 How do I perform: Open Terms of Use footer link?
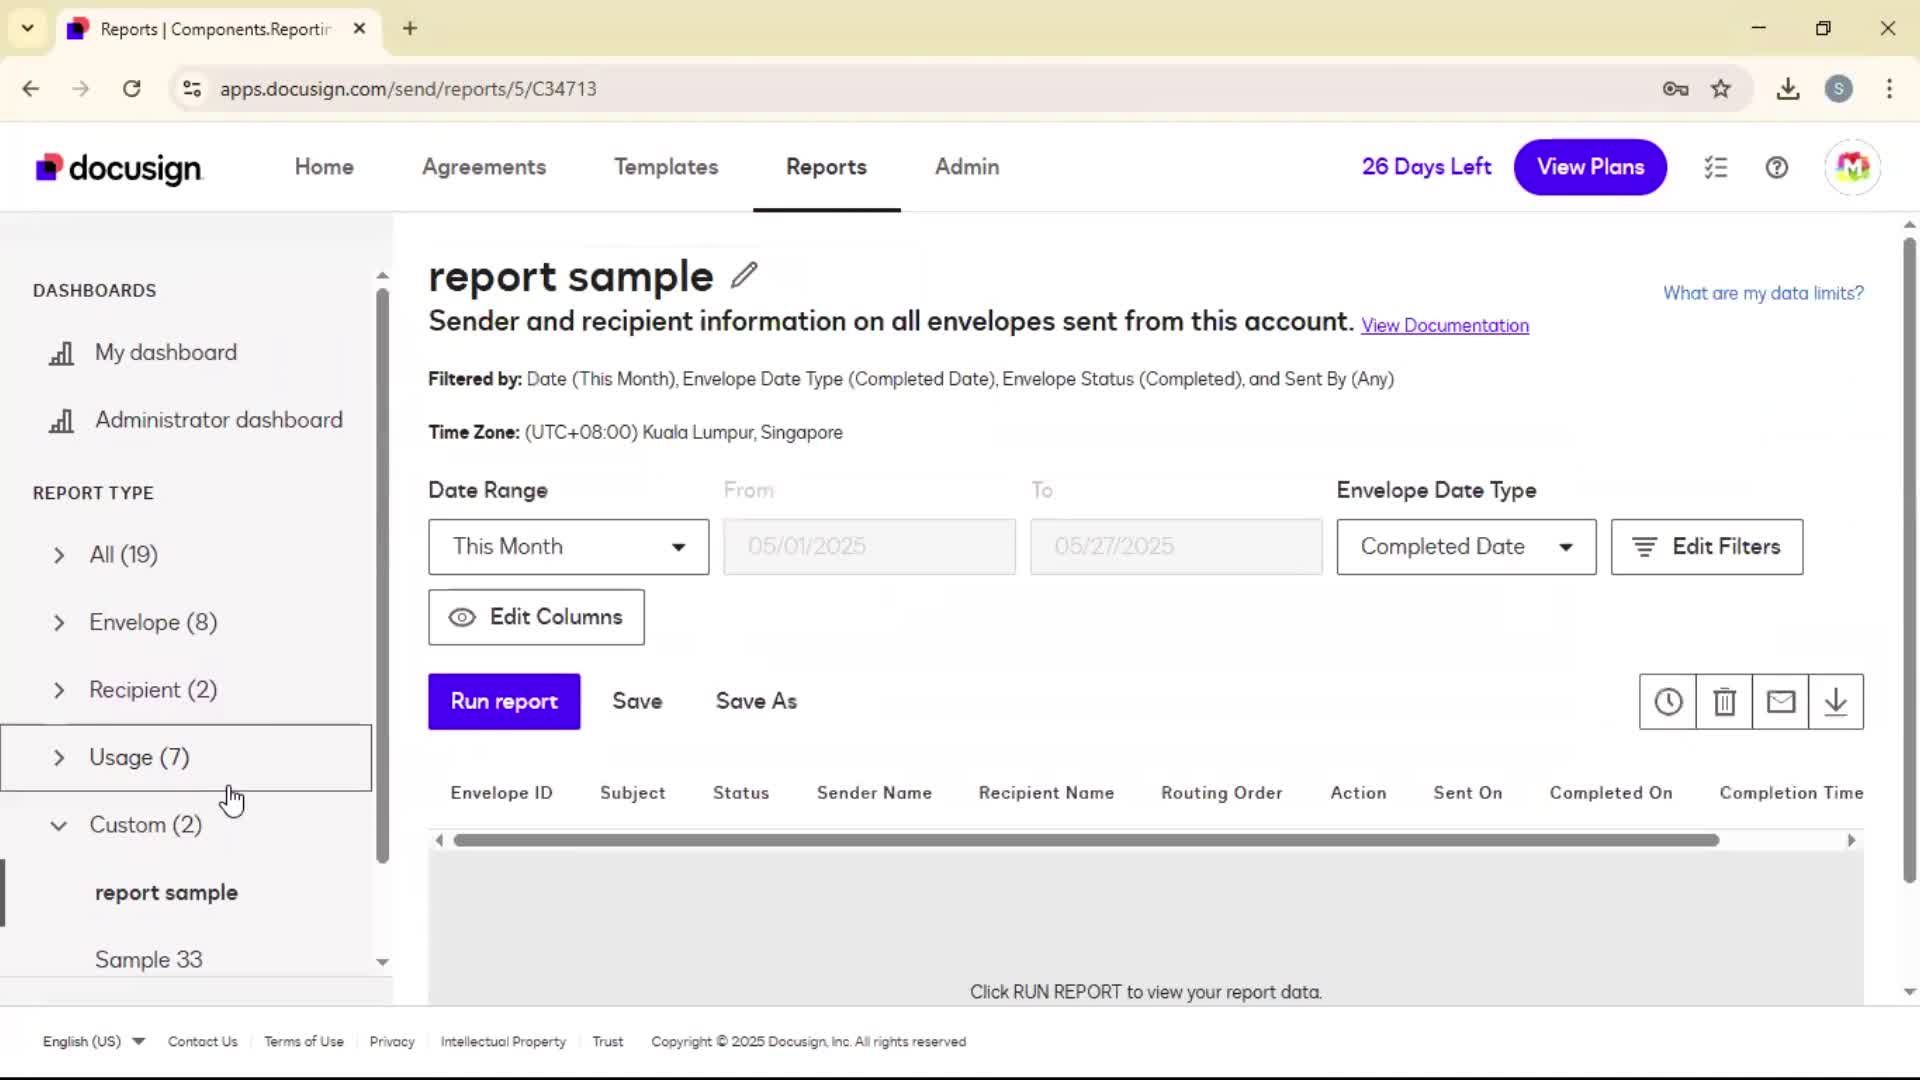(304, 1042)
